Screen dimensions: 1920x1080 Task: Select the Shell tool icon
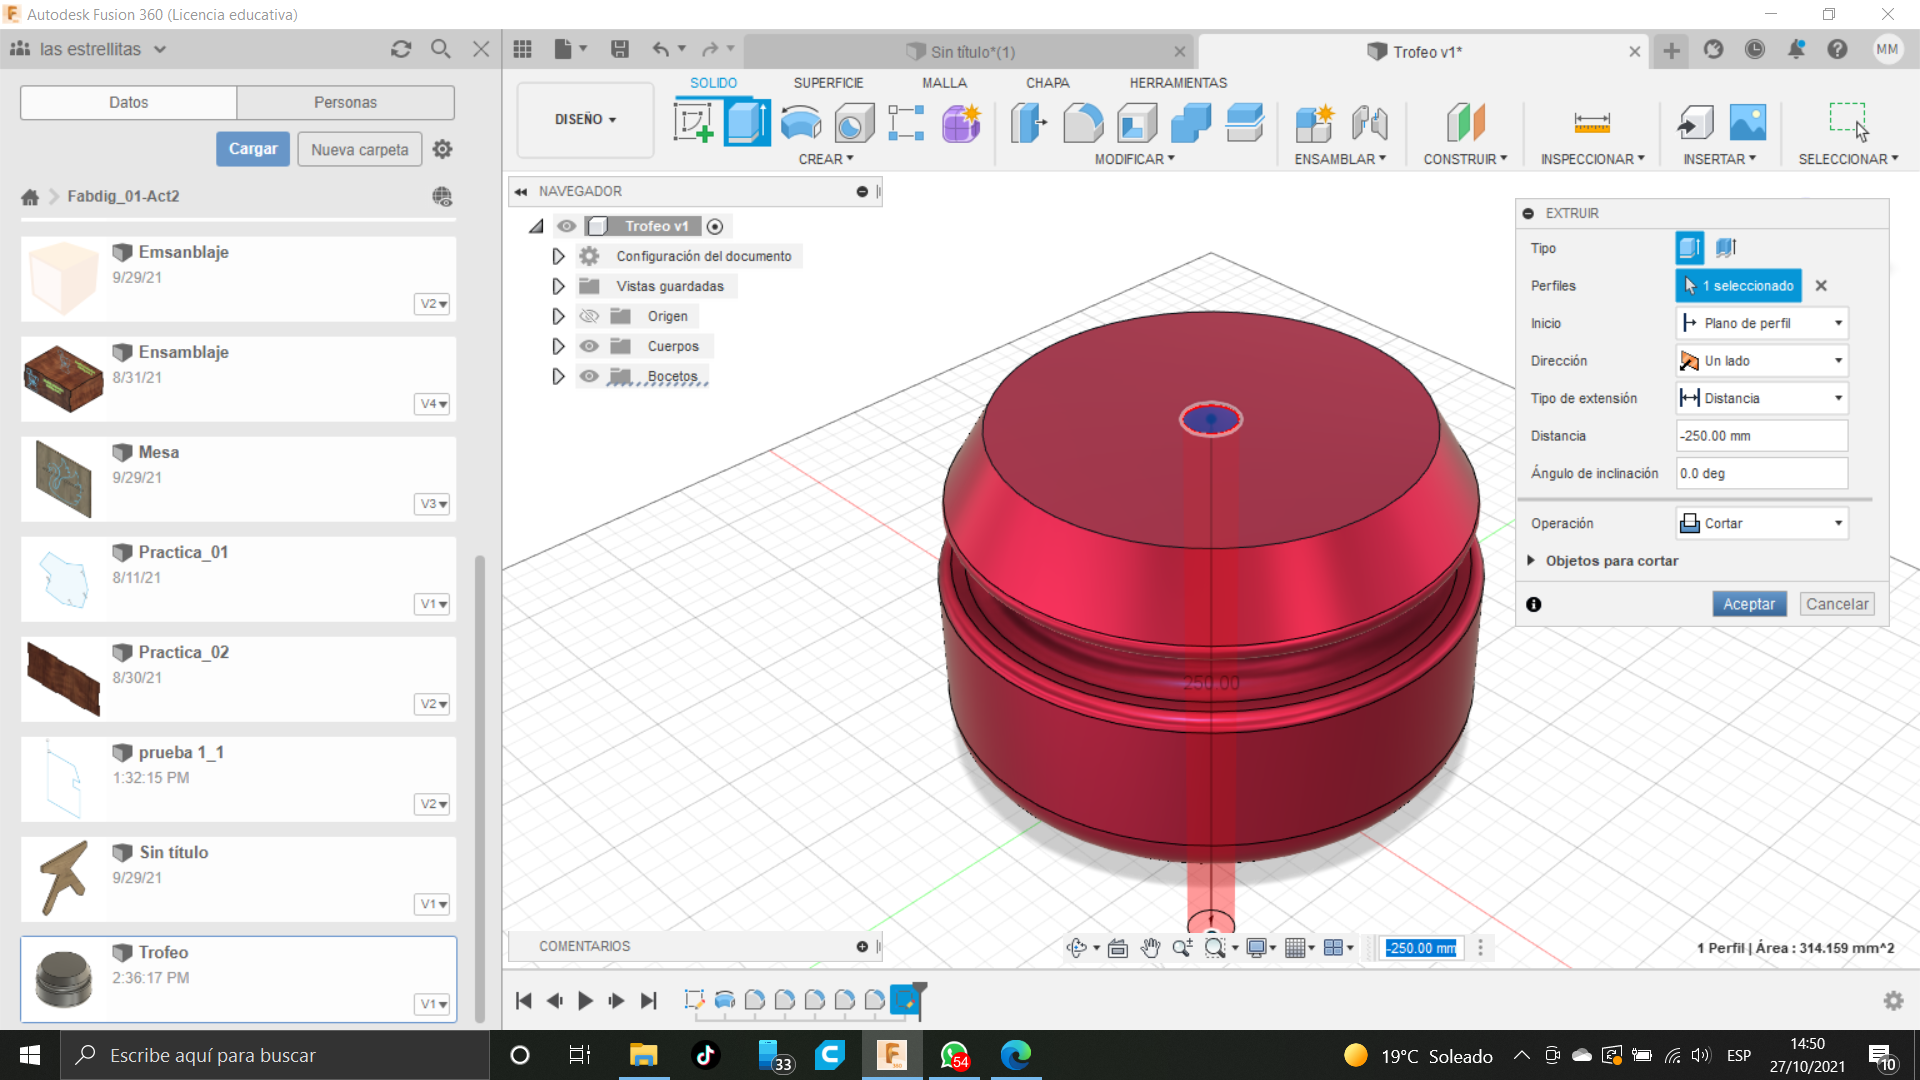[1137, 123]
